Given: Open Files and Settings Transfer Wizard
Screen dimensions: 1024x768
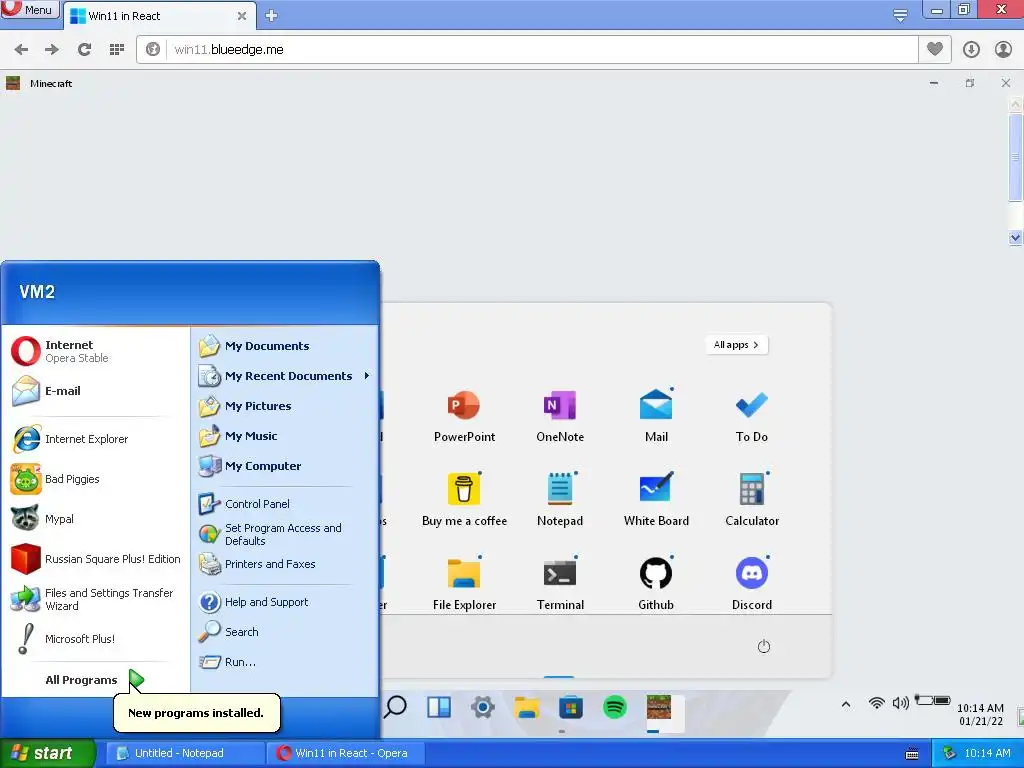Looking at the screenshot, I should click(95, 599).
